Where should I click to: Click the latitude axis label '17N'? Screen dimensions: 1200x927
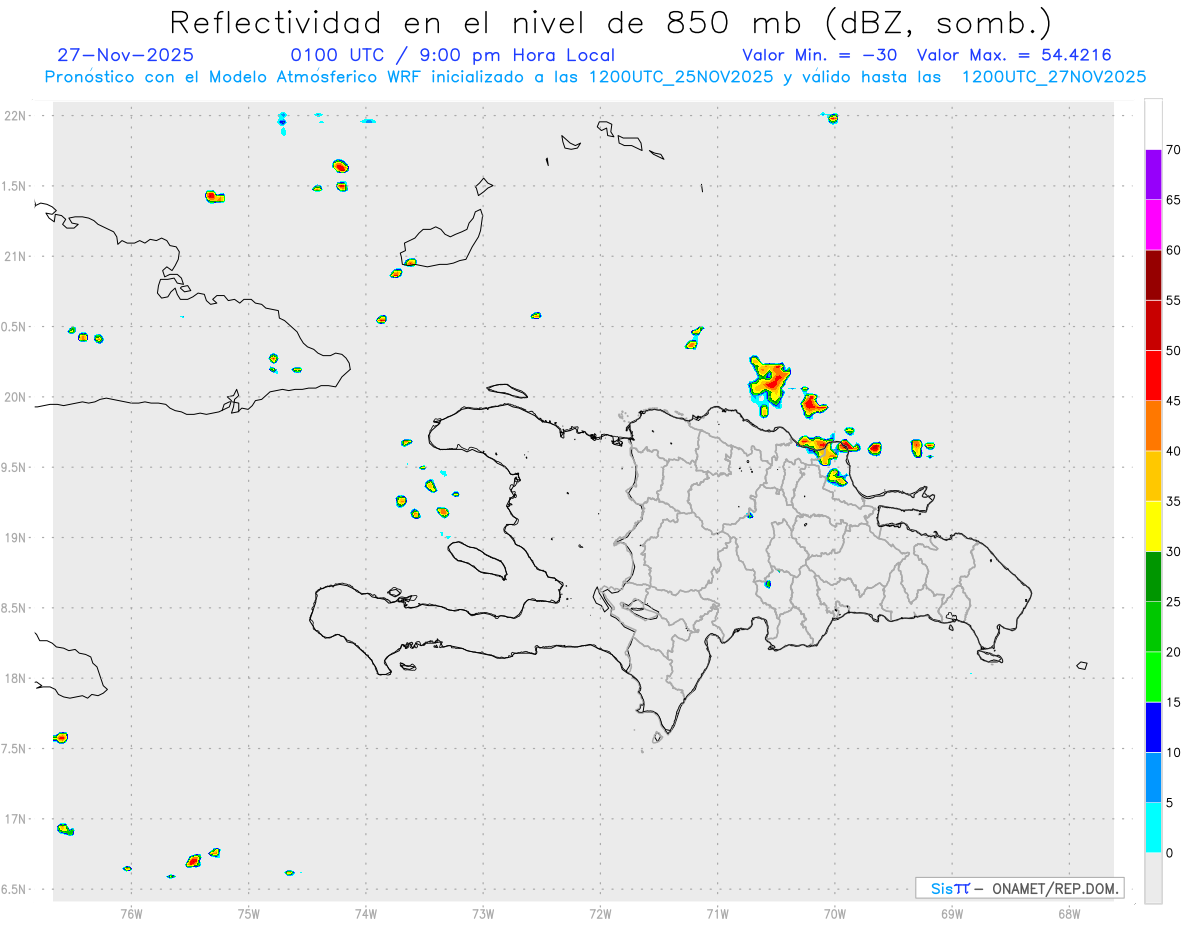tap(16, 819)
